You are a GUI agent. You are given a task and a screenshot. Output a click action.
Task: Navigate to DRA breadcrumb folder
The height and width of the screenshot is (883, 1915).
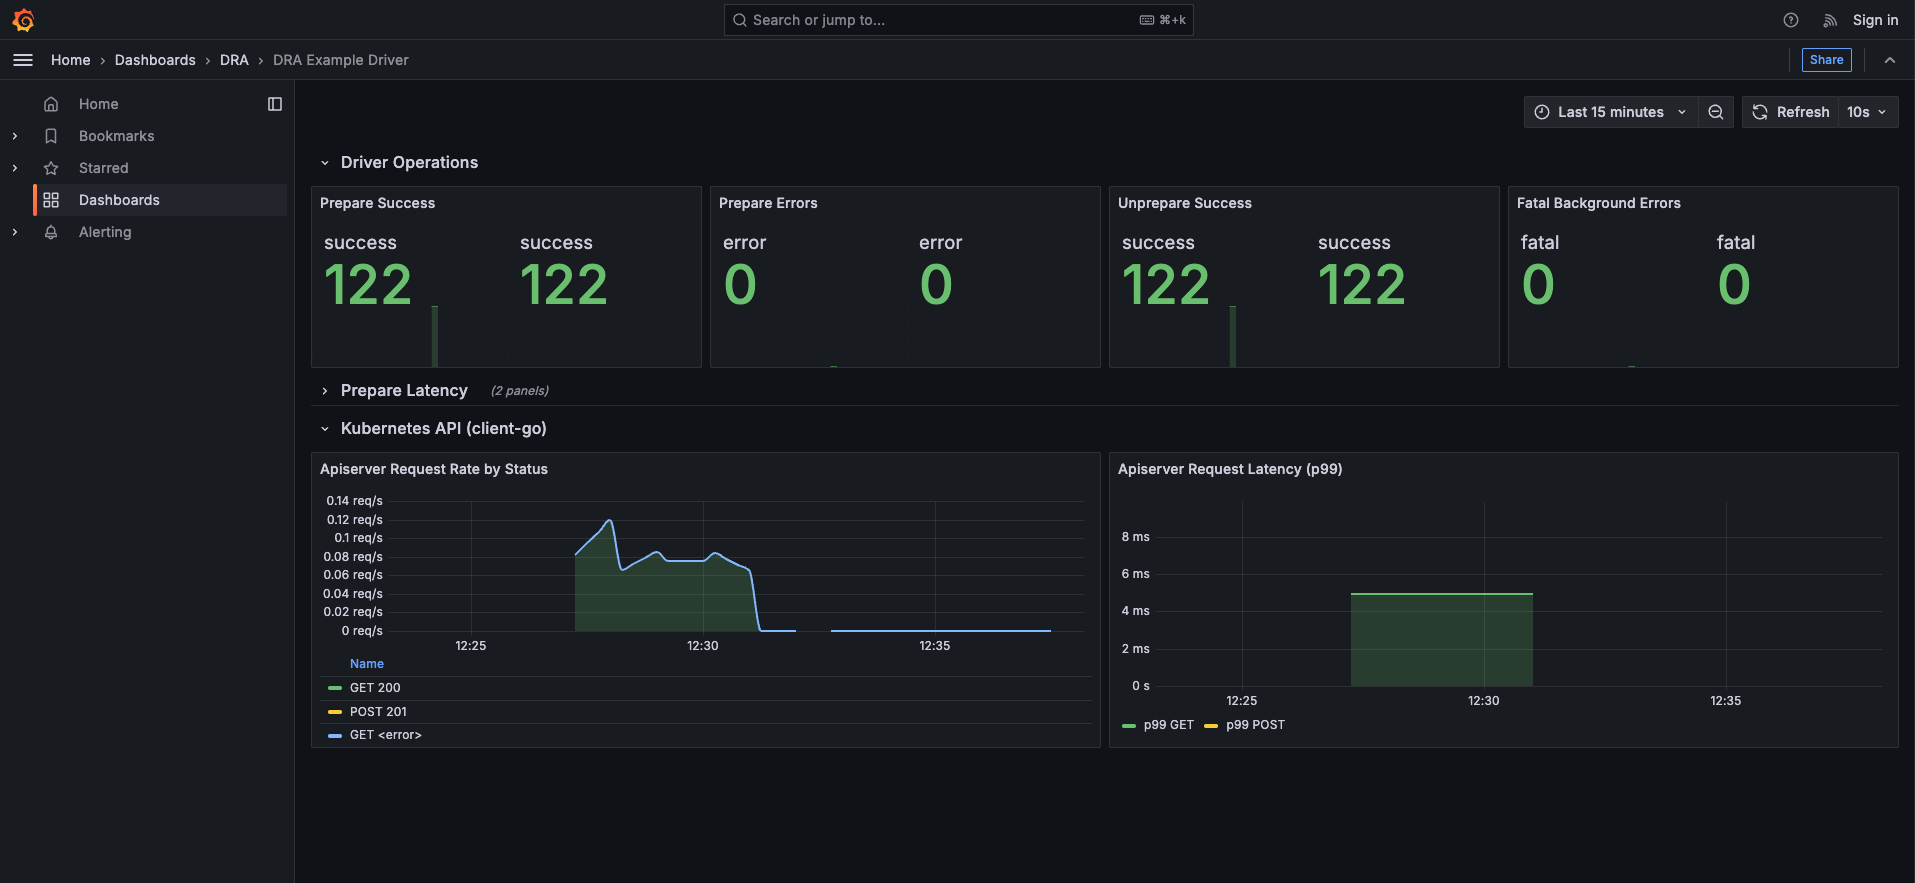tap(234, 60)
